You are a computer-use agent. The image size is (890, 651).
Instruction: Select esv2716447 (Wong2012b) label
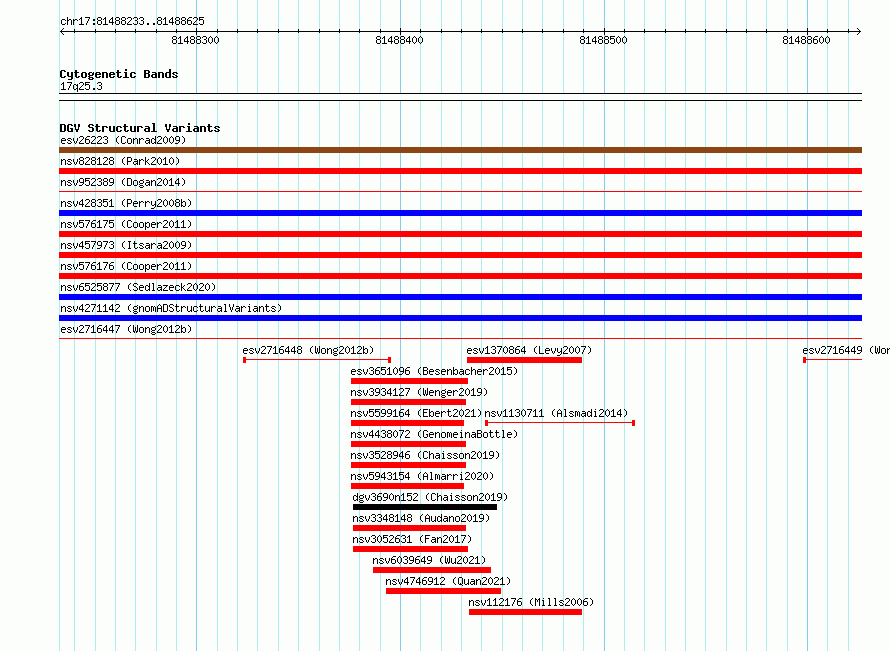126,329
